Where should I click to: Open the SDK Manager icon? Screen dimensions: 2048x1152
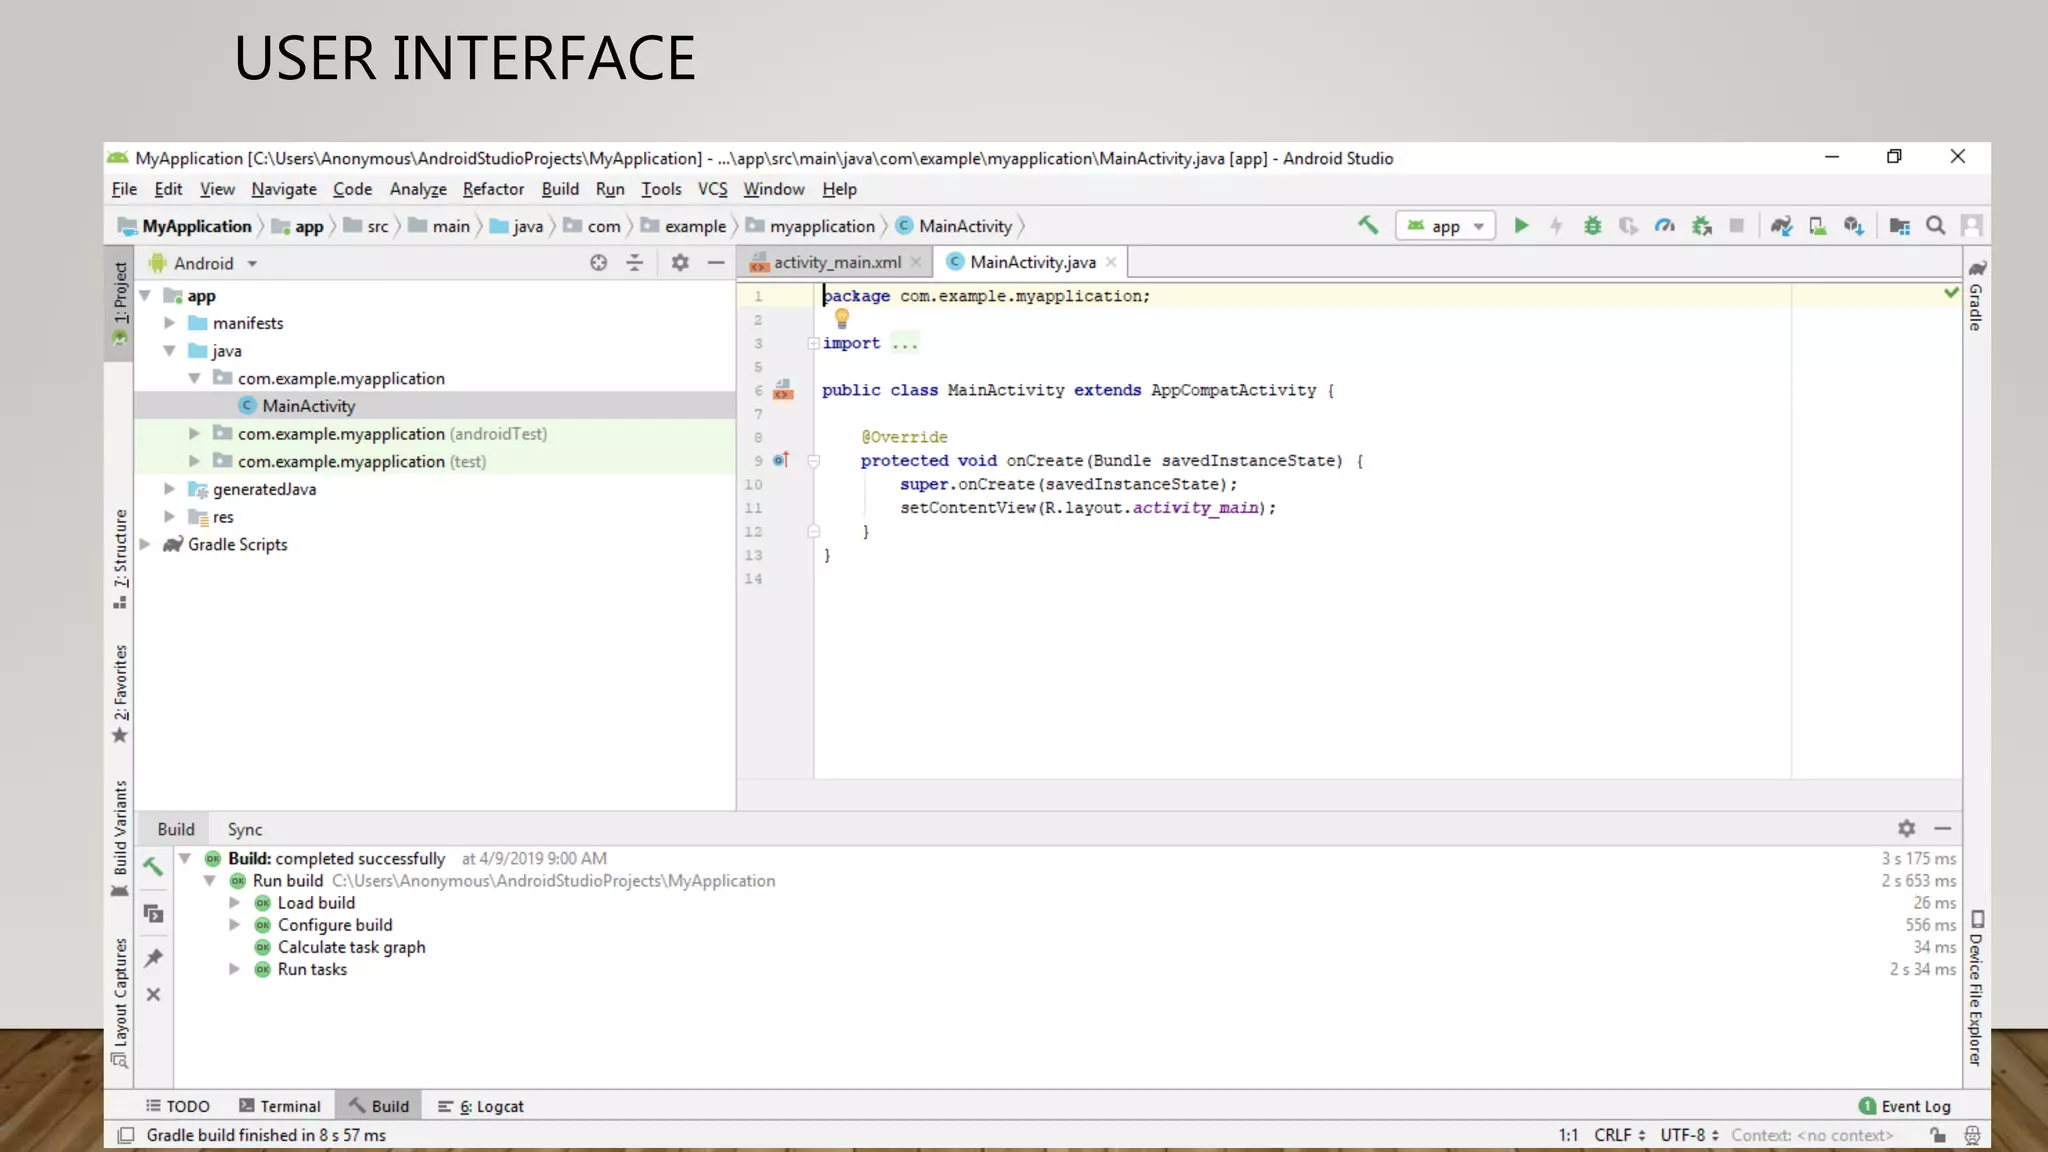(1853, 226)
